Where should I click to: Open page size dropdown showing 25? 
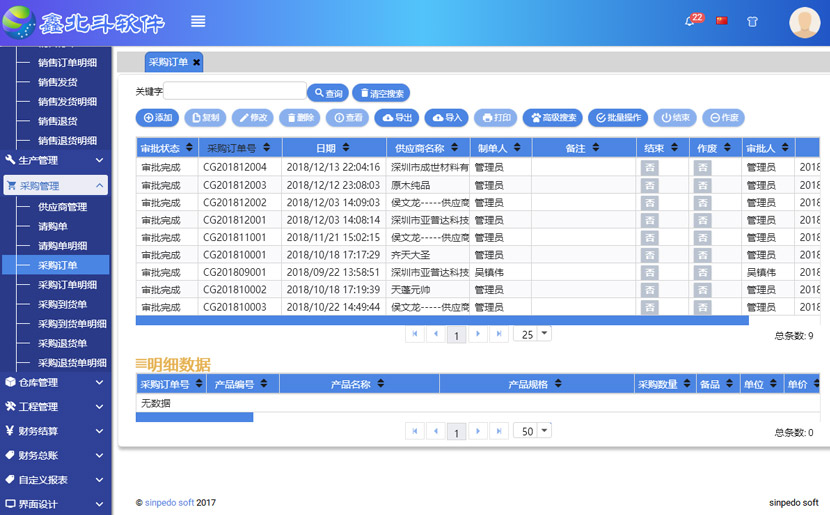[x=533, y=334]
